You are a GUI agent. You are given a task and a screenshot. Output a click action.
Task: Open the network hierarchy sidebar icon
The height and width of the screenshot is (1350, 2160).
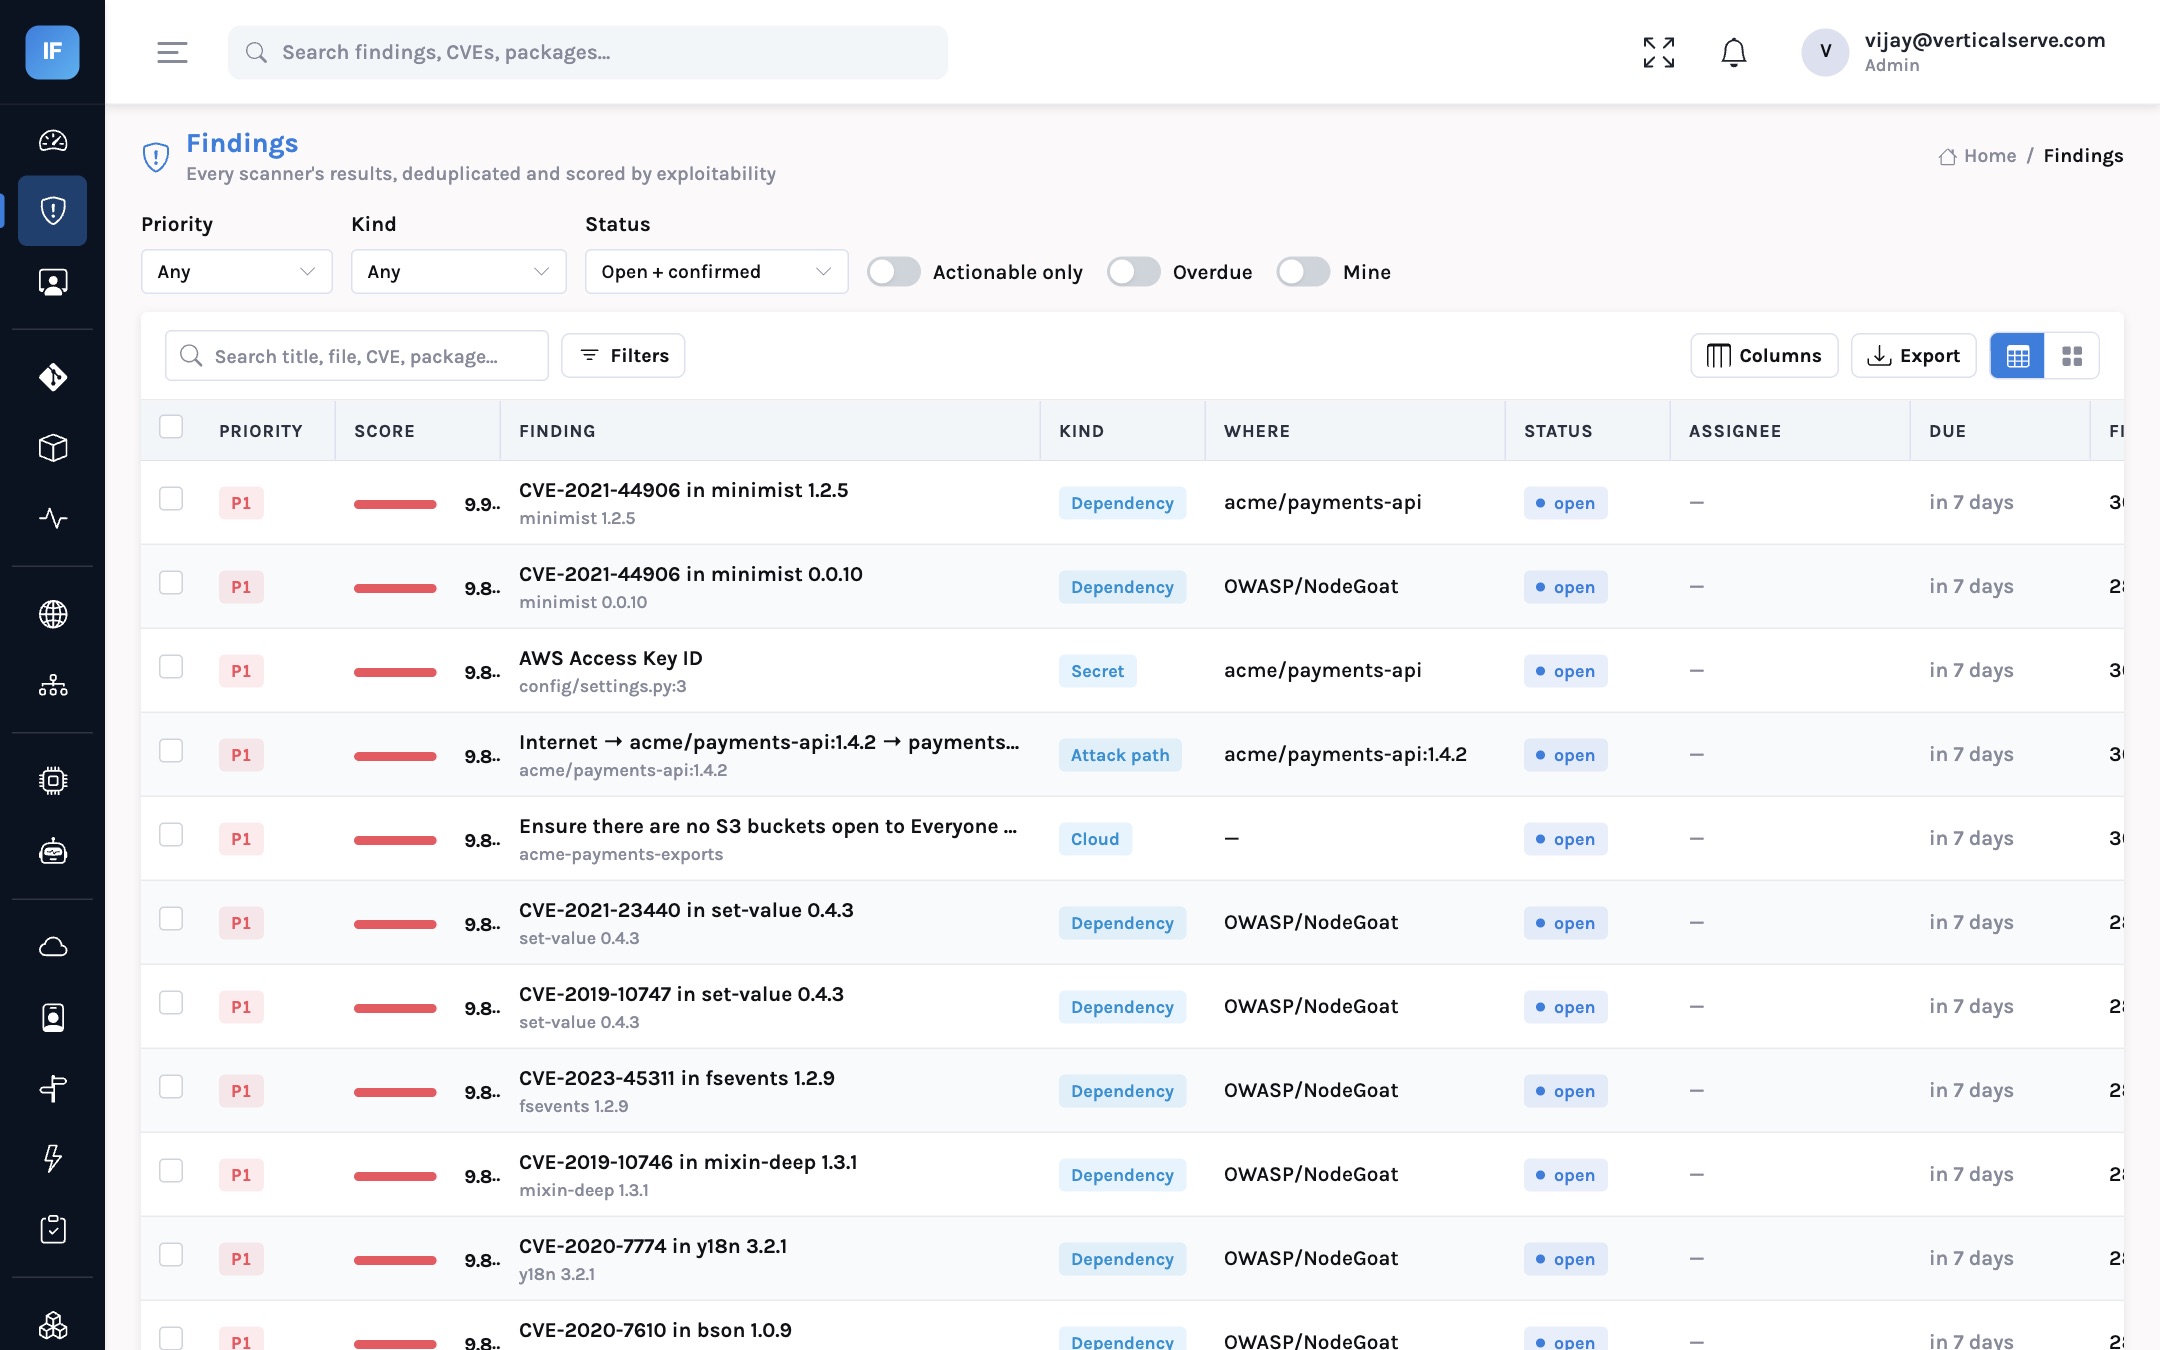[53, 685]
